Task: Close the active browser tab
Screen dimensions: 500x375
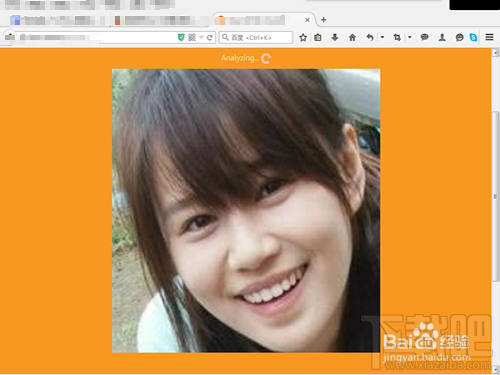Action: click(x=307, y=20)
